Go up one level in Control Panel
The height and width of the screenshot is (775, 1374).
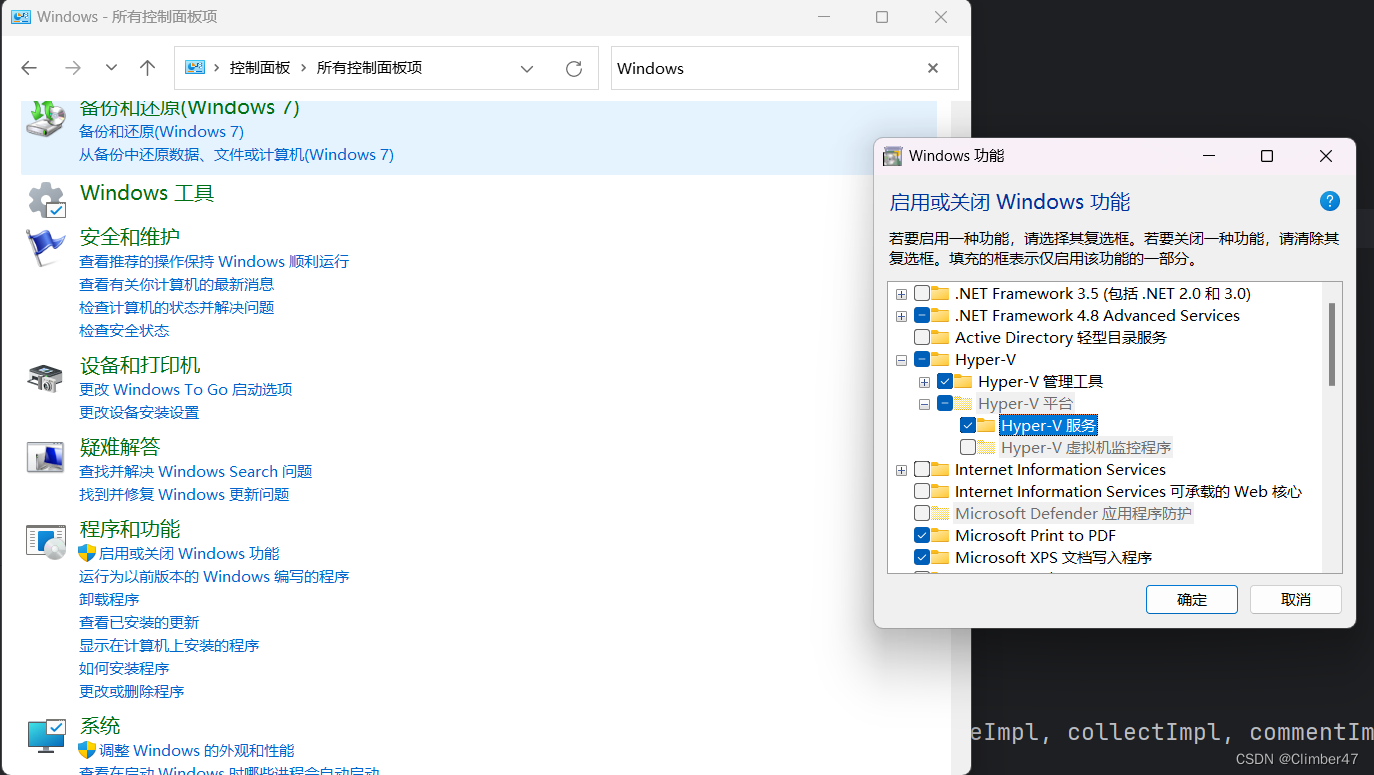(x=148, y=68)
